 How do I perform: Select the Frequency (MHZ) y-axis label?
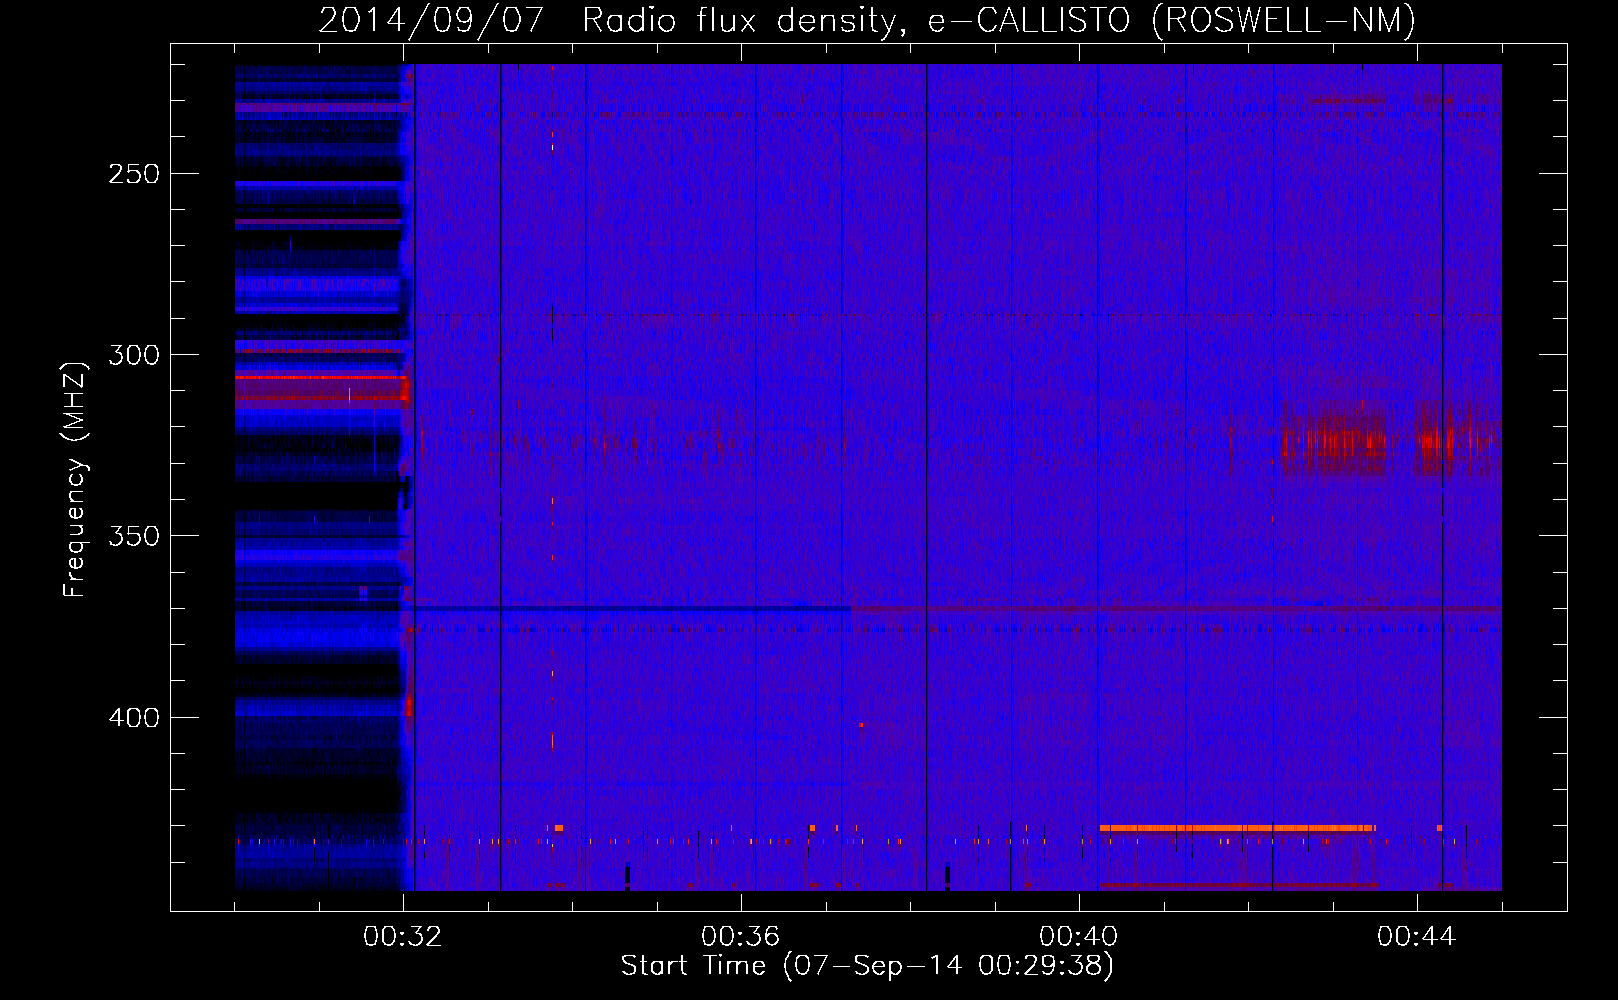[75, 480]
